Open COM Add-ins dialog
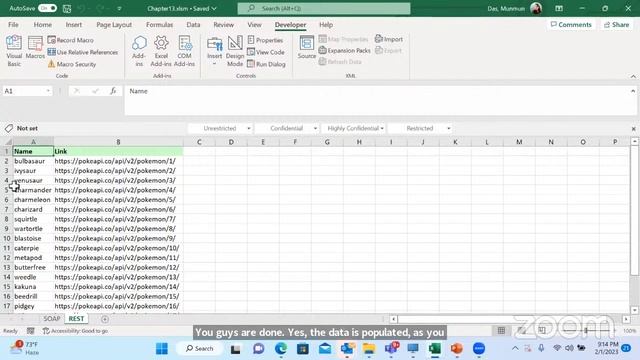This screenshot has height=360, width=640. point(184,51)
